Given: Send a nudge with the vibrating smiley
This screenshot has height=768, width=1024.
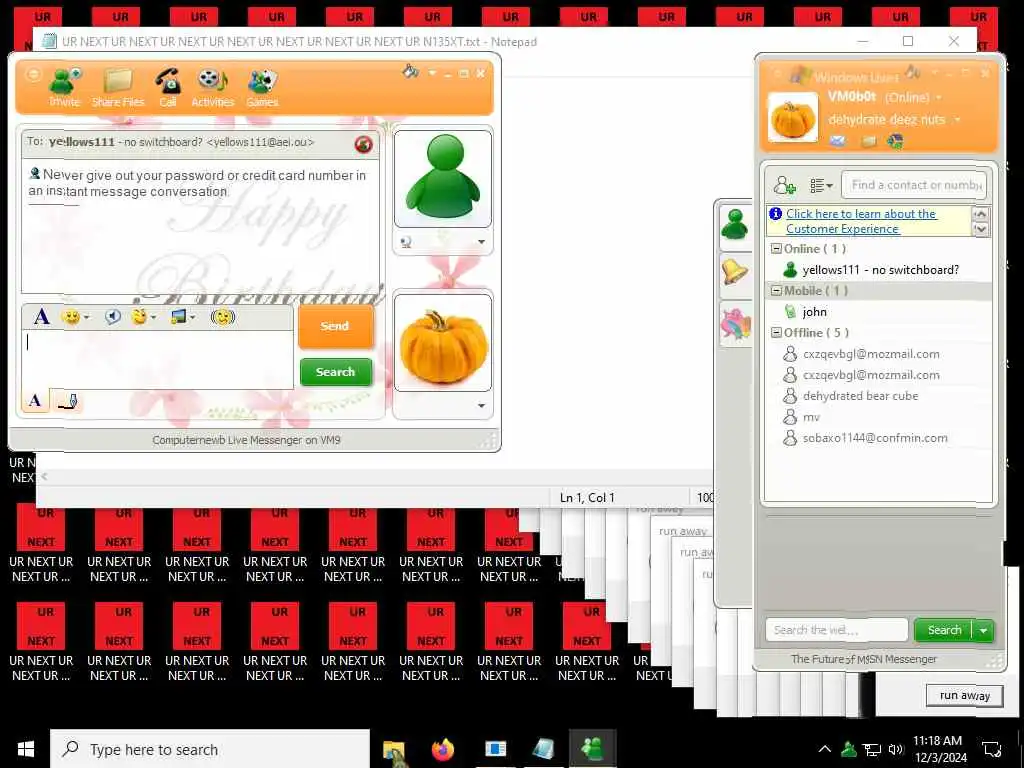Looking at the screenshot, I should click(223, 317).
